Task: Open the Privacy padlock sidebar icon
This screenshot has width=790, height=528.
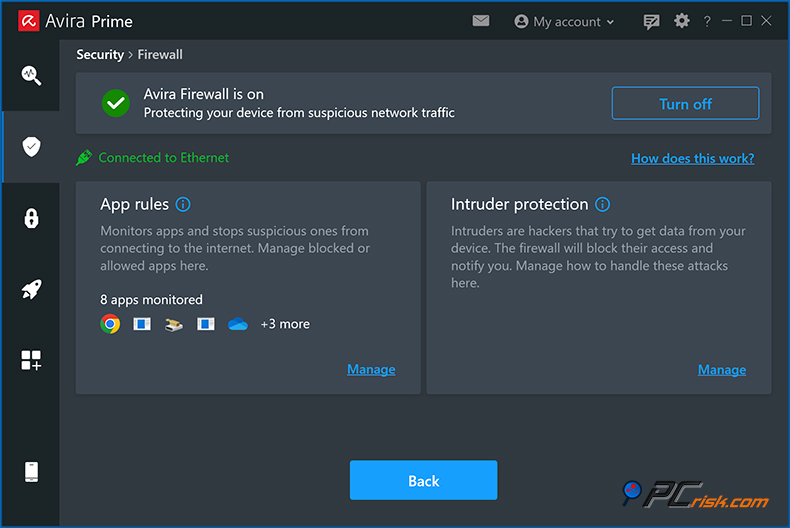Action: pyautogui.click(x=31, y=218)
